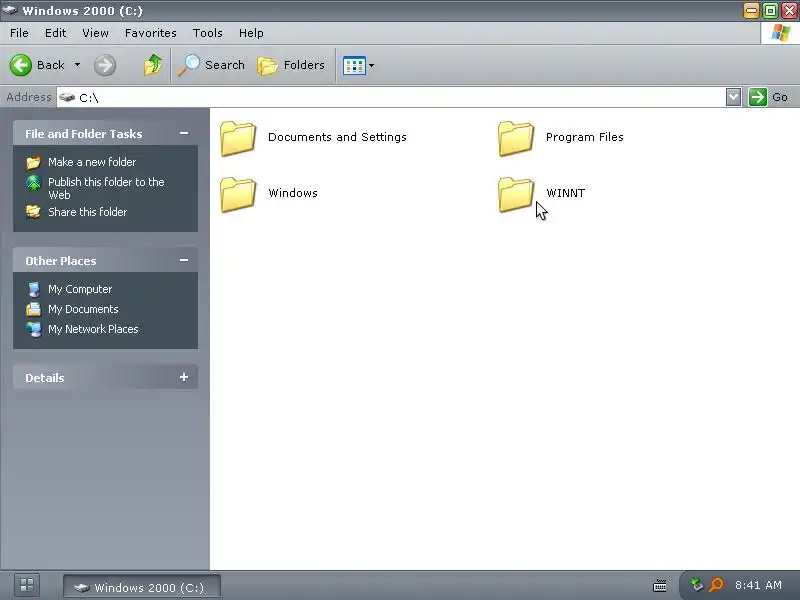
Task: Click the drive icon in Address bar
Action: tap(67, 97)
